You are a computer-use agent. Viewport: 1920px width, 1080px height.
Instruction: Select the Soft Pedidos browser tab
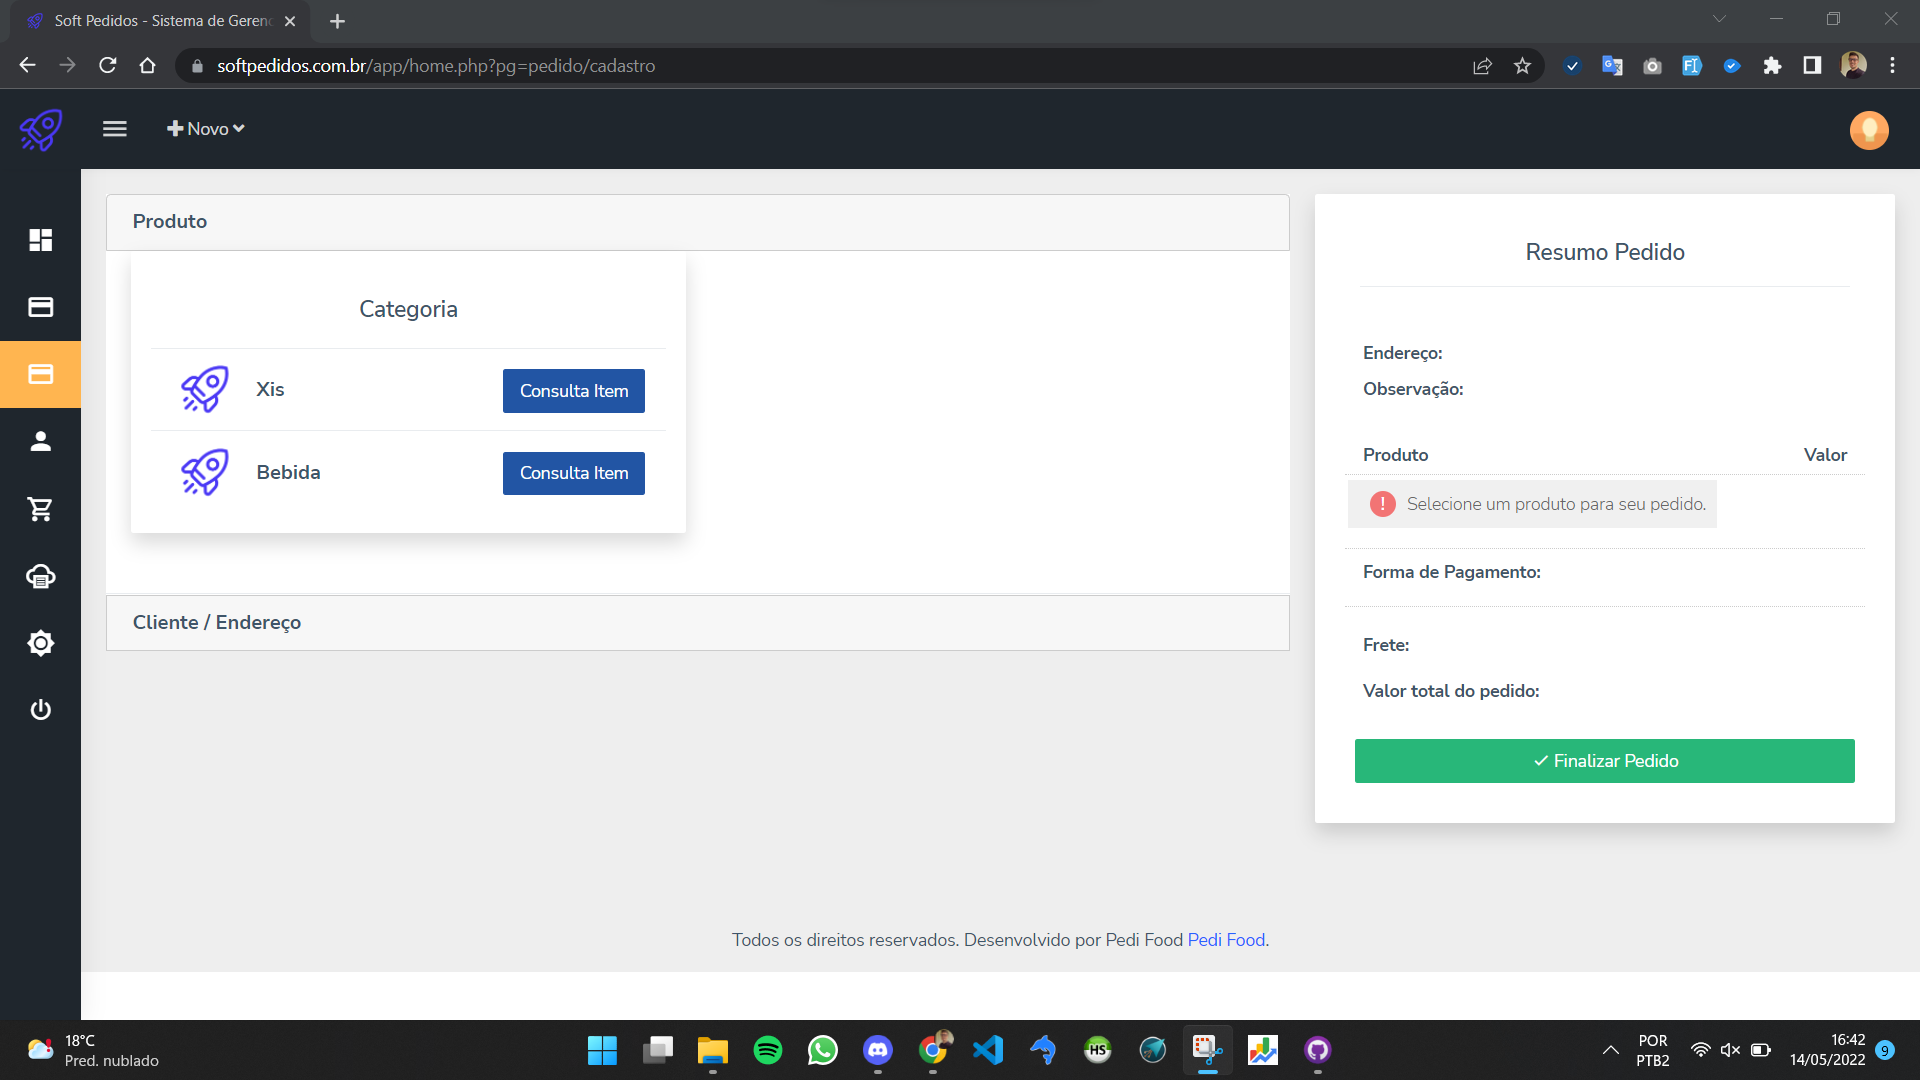coord(160,20)
